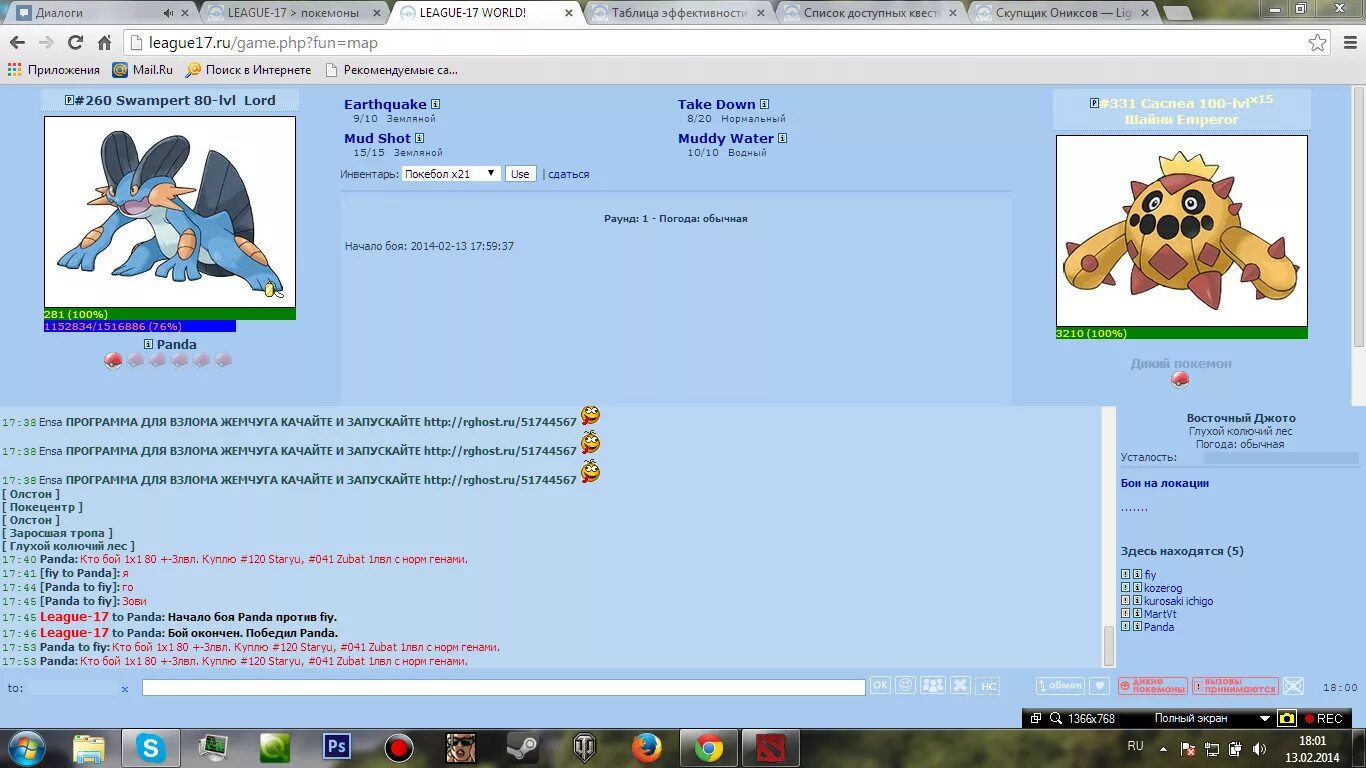This screenshot has width=1366, height=768.
Task: Open info icon next to Earthquake move
Action: click(435, 104)
